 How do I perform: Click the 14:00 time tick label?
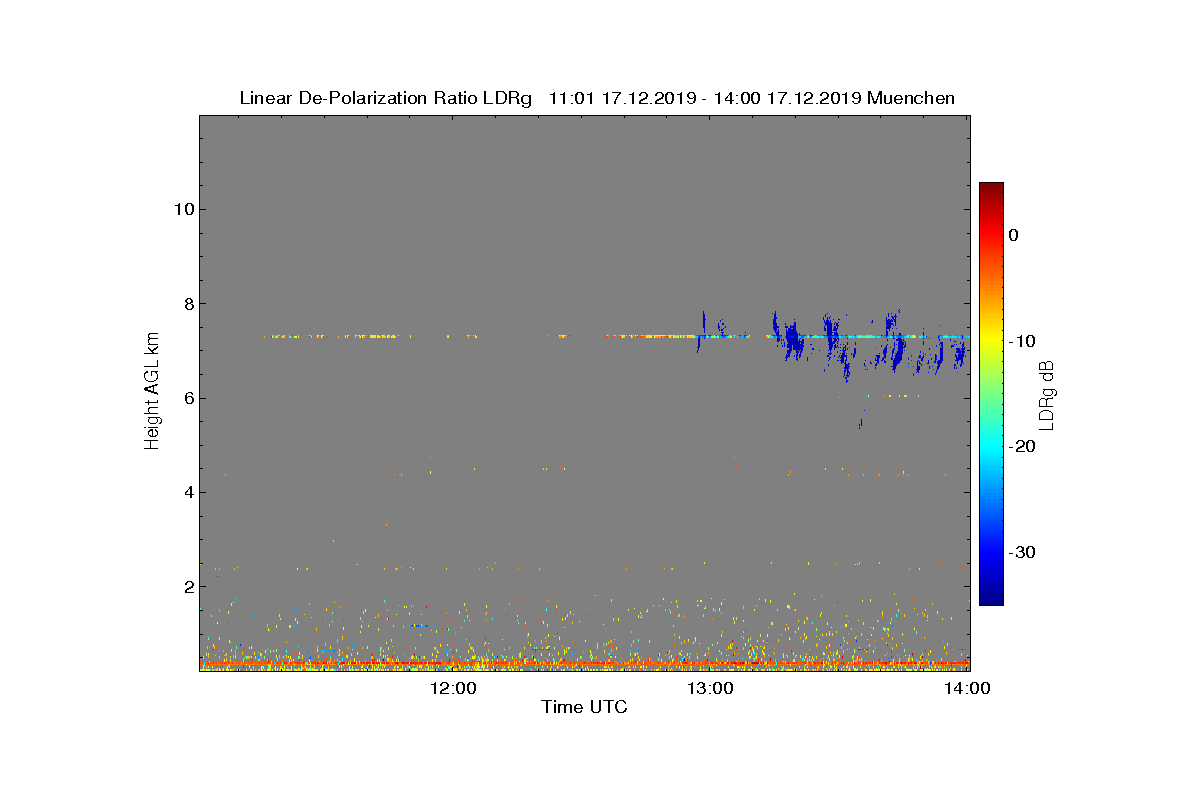[x=967, y=688]
